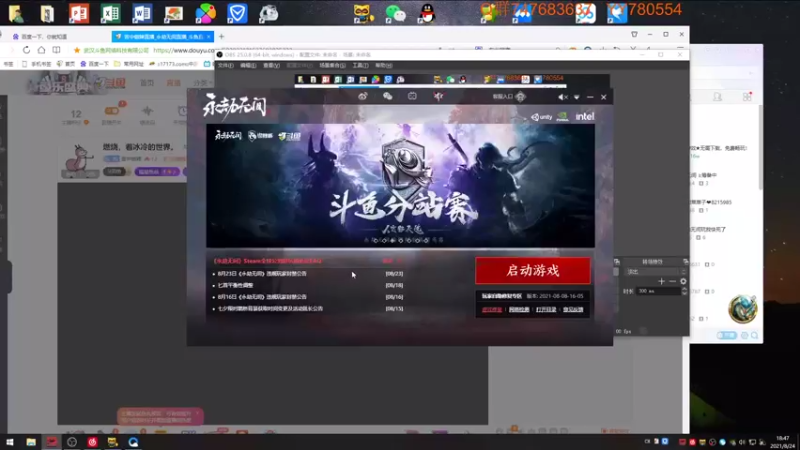Image resolution: width=800 pixels, height=450 pixels.
Task: Add a transition with OBS plus icon
Action: pos(661,281)
